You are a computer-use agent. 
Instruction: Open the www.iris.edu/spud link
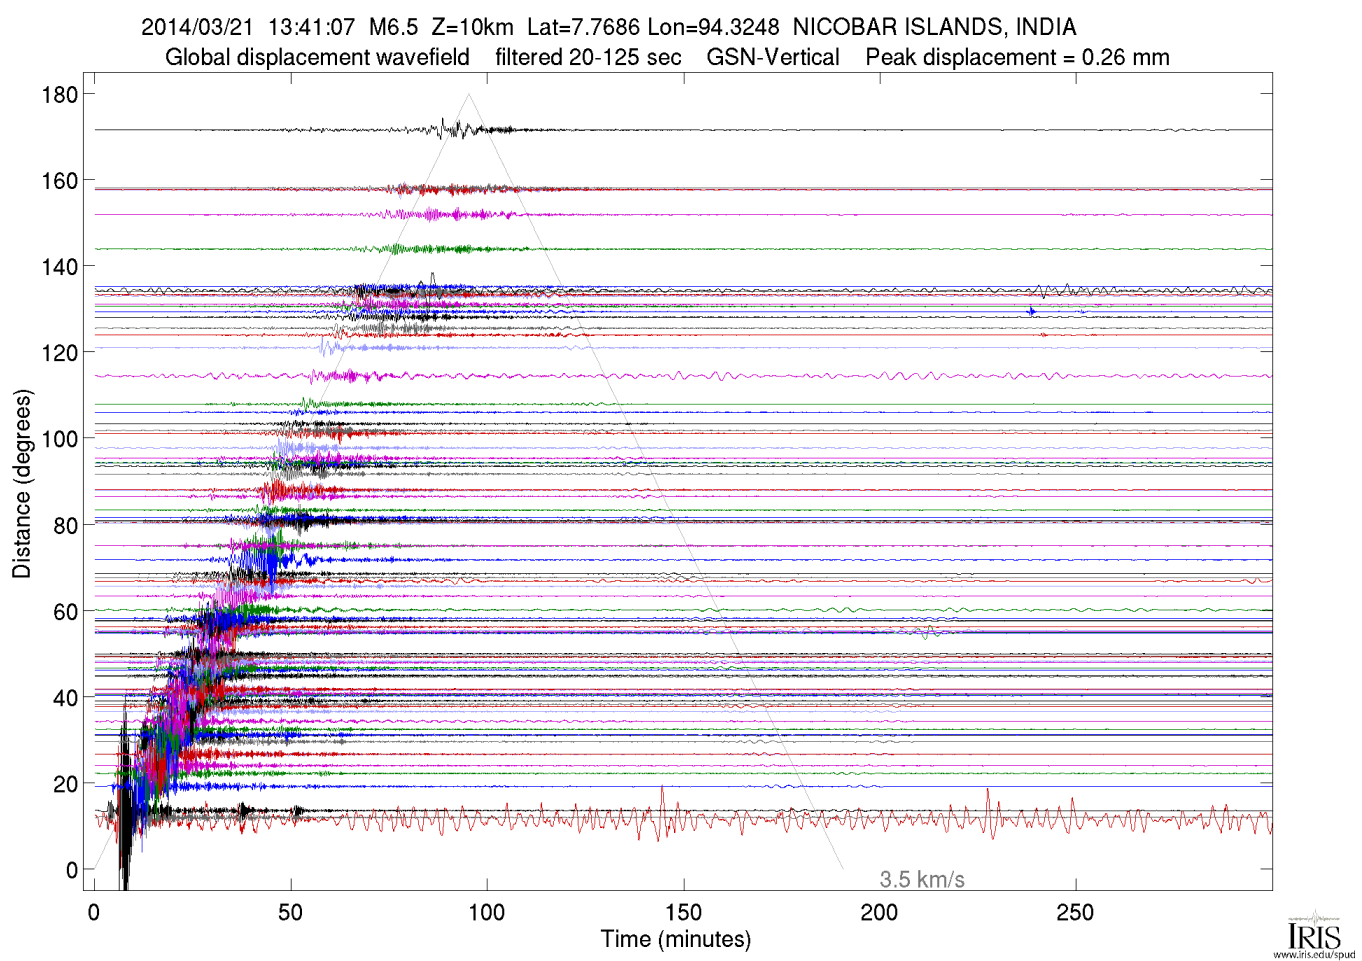1314,955
